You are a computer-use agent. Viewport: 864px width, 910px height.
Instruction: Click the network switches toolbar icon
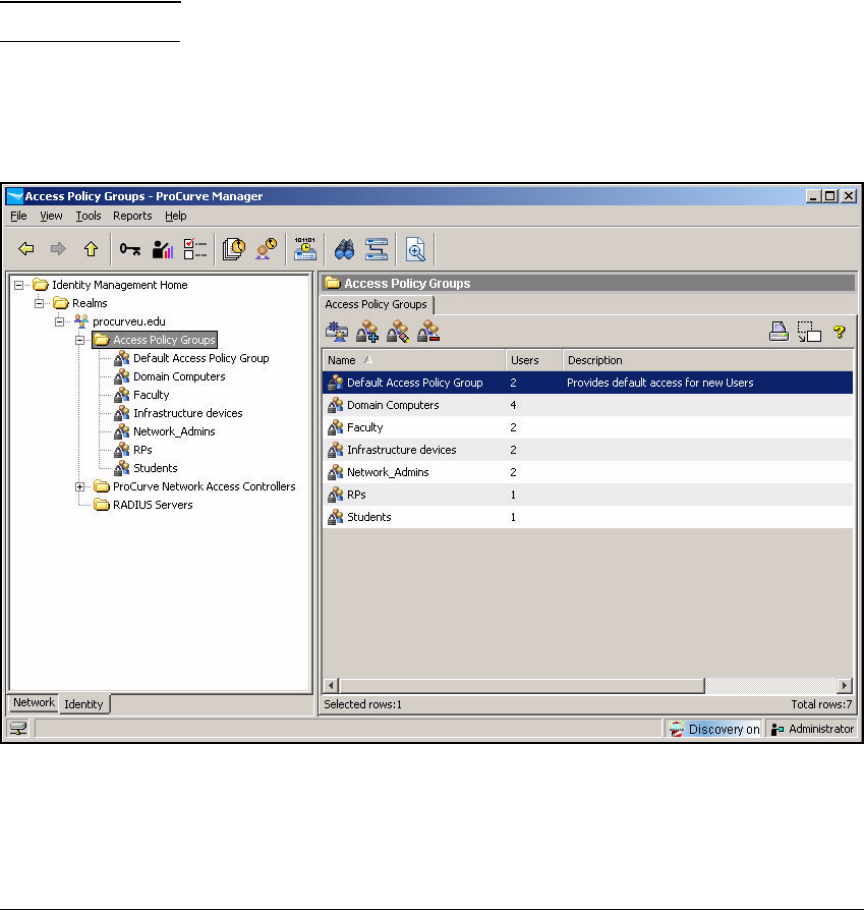click(x=377, y=250)
